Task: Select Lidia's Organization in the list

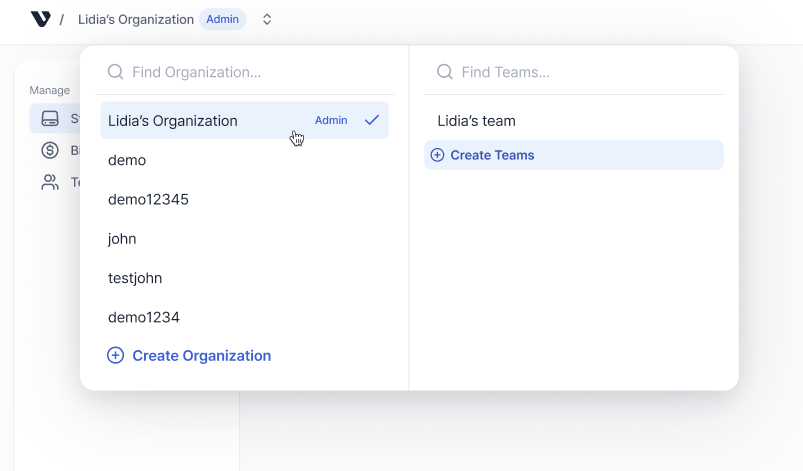Action: click(x=245, y=120)
